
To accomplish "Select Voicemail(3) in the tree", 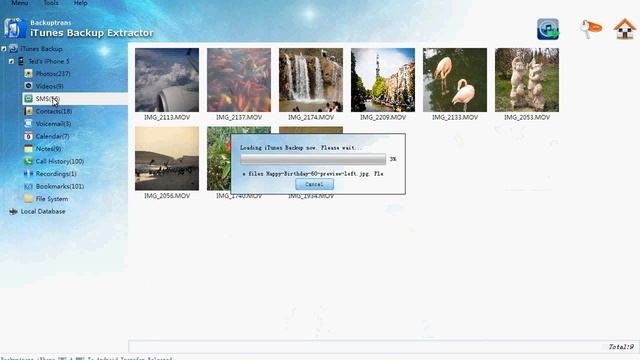I will pyautogui.click(x=53, y=124).
